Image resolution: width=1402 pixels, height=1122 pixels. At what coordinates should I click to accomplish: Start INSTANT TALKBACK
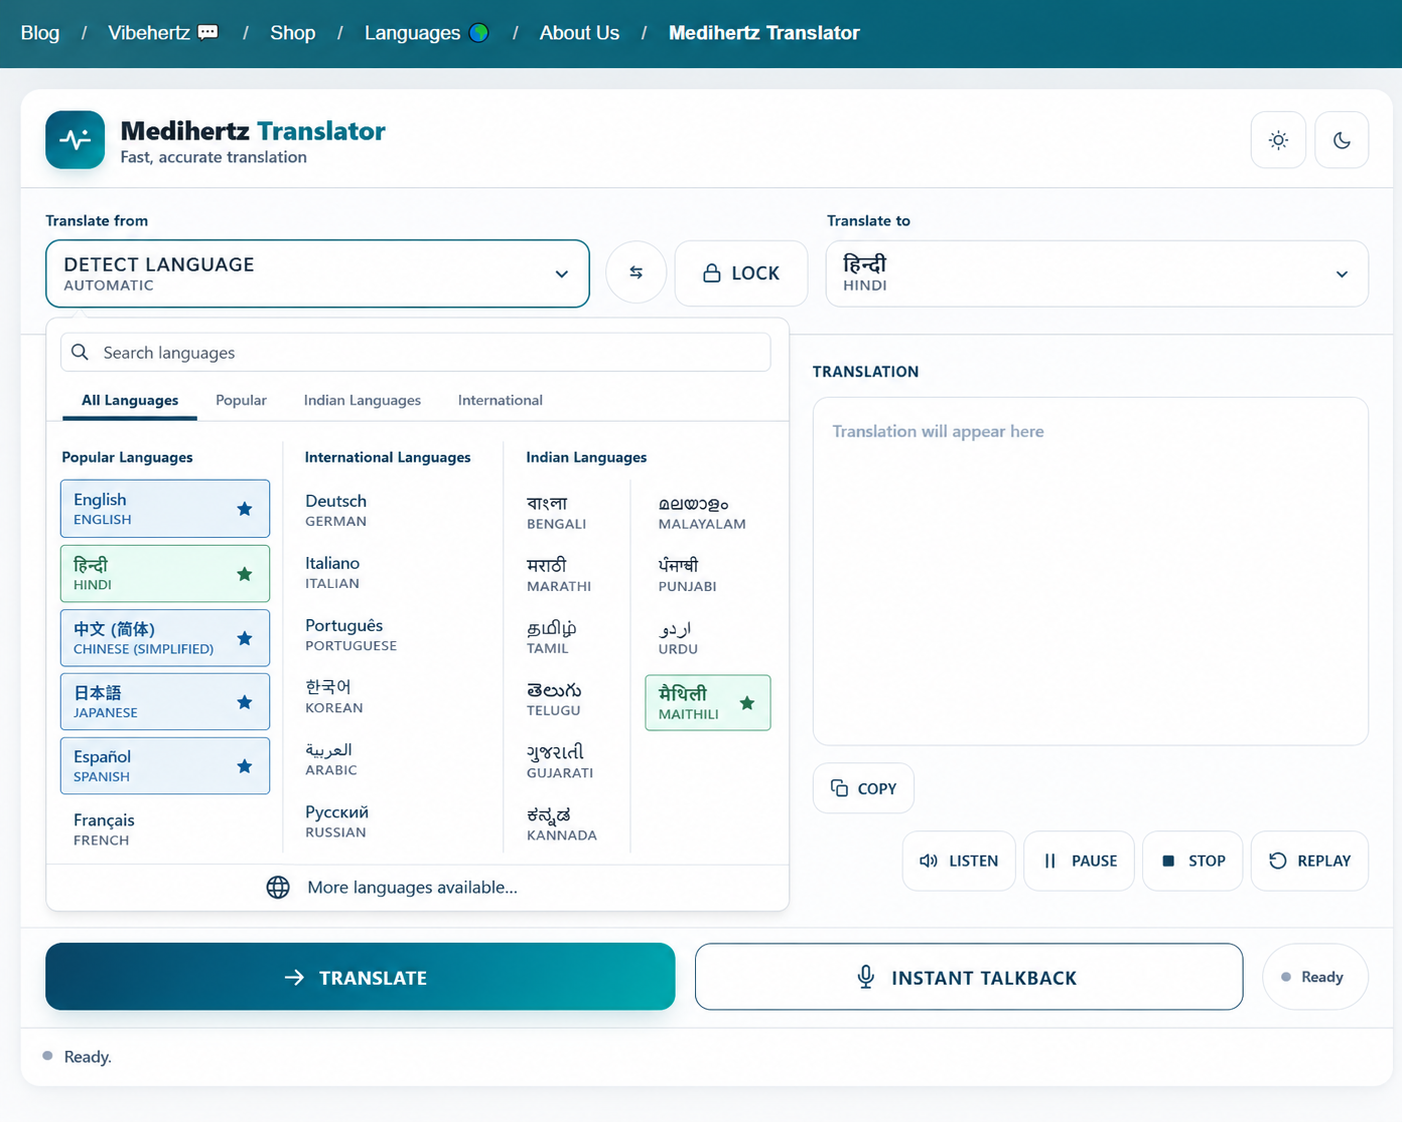tap(969, 977)
